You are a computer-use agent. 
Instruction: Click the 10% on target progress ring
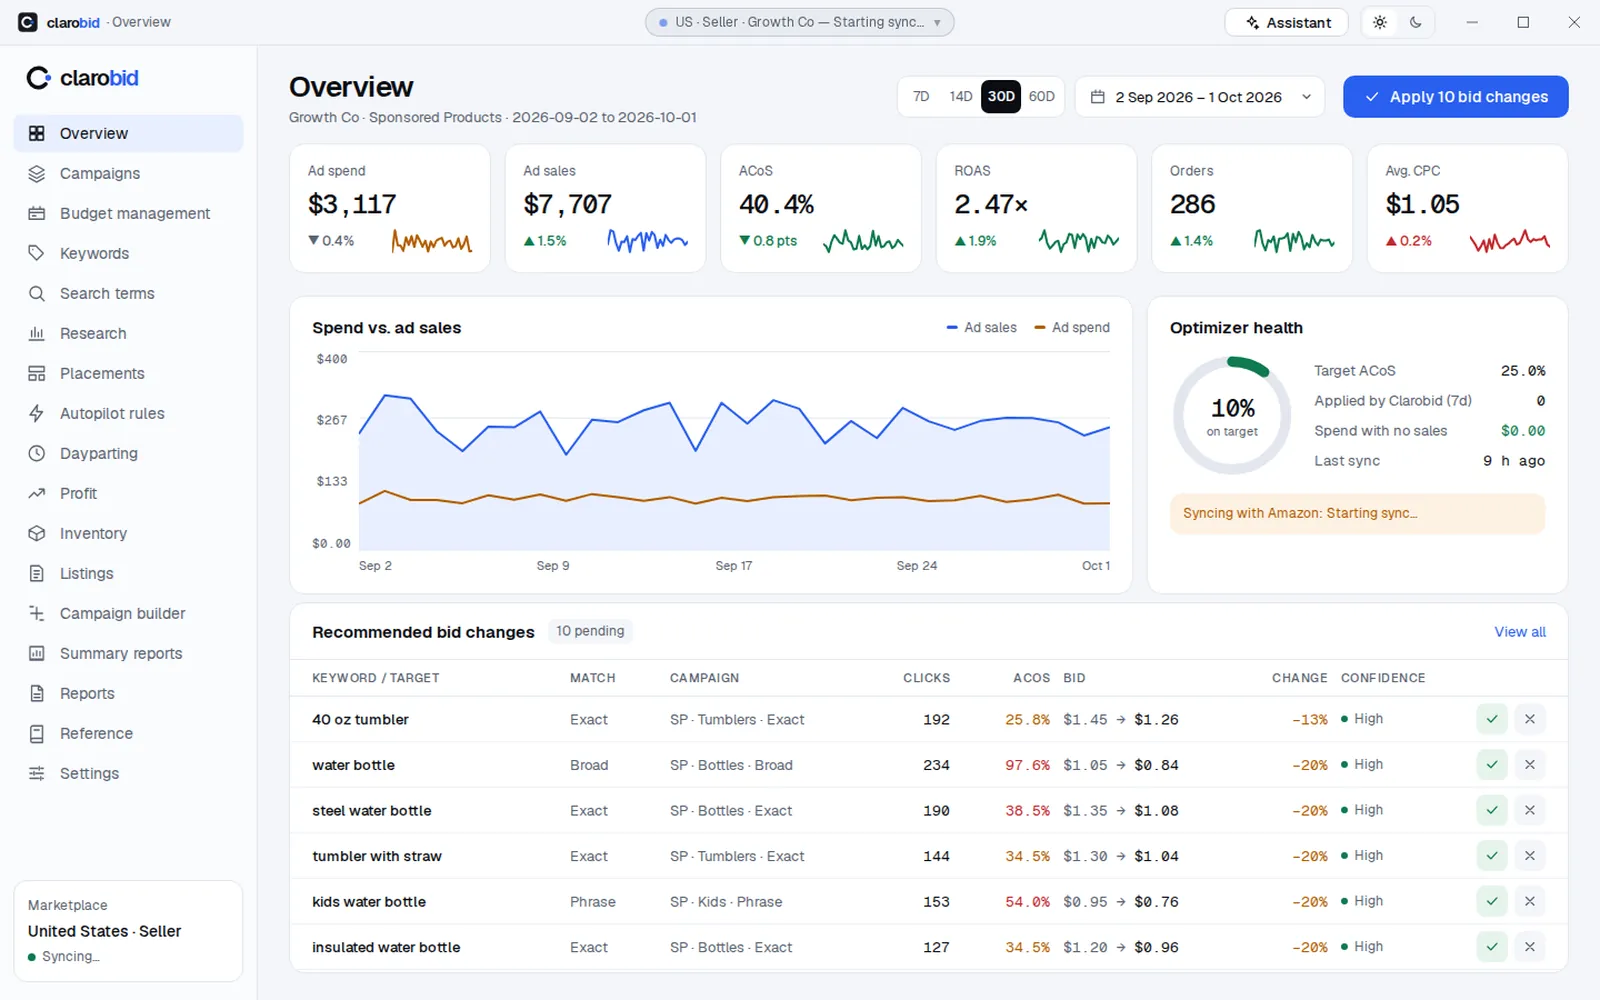point(1232,415)
